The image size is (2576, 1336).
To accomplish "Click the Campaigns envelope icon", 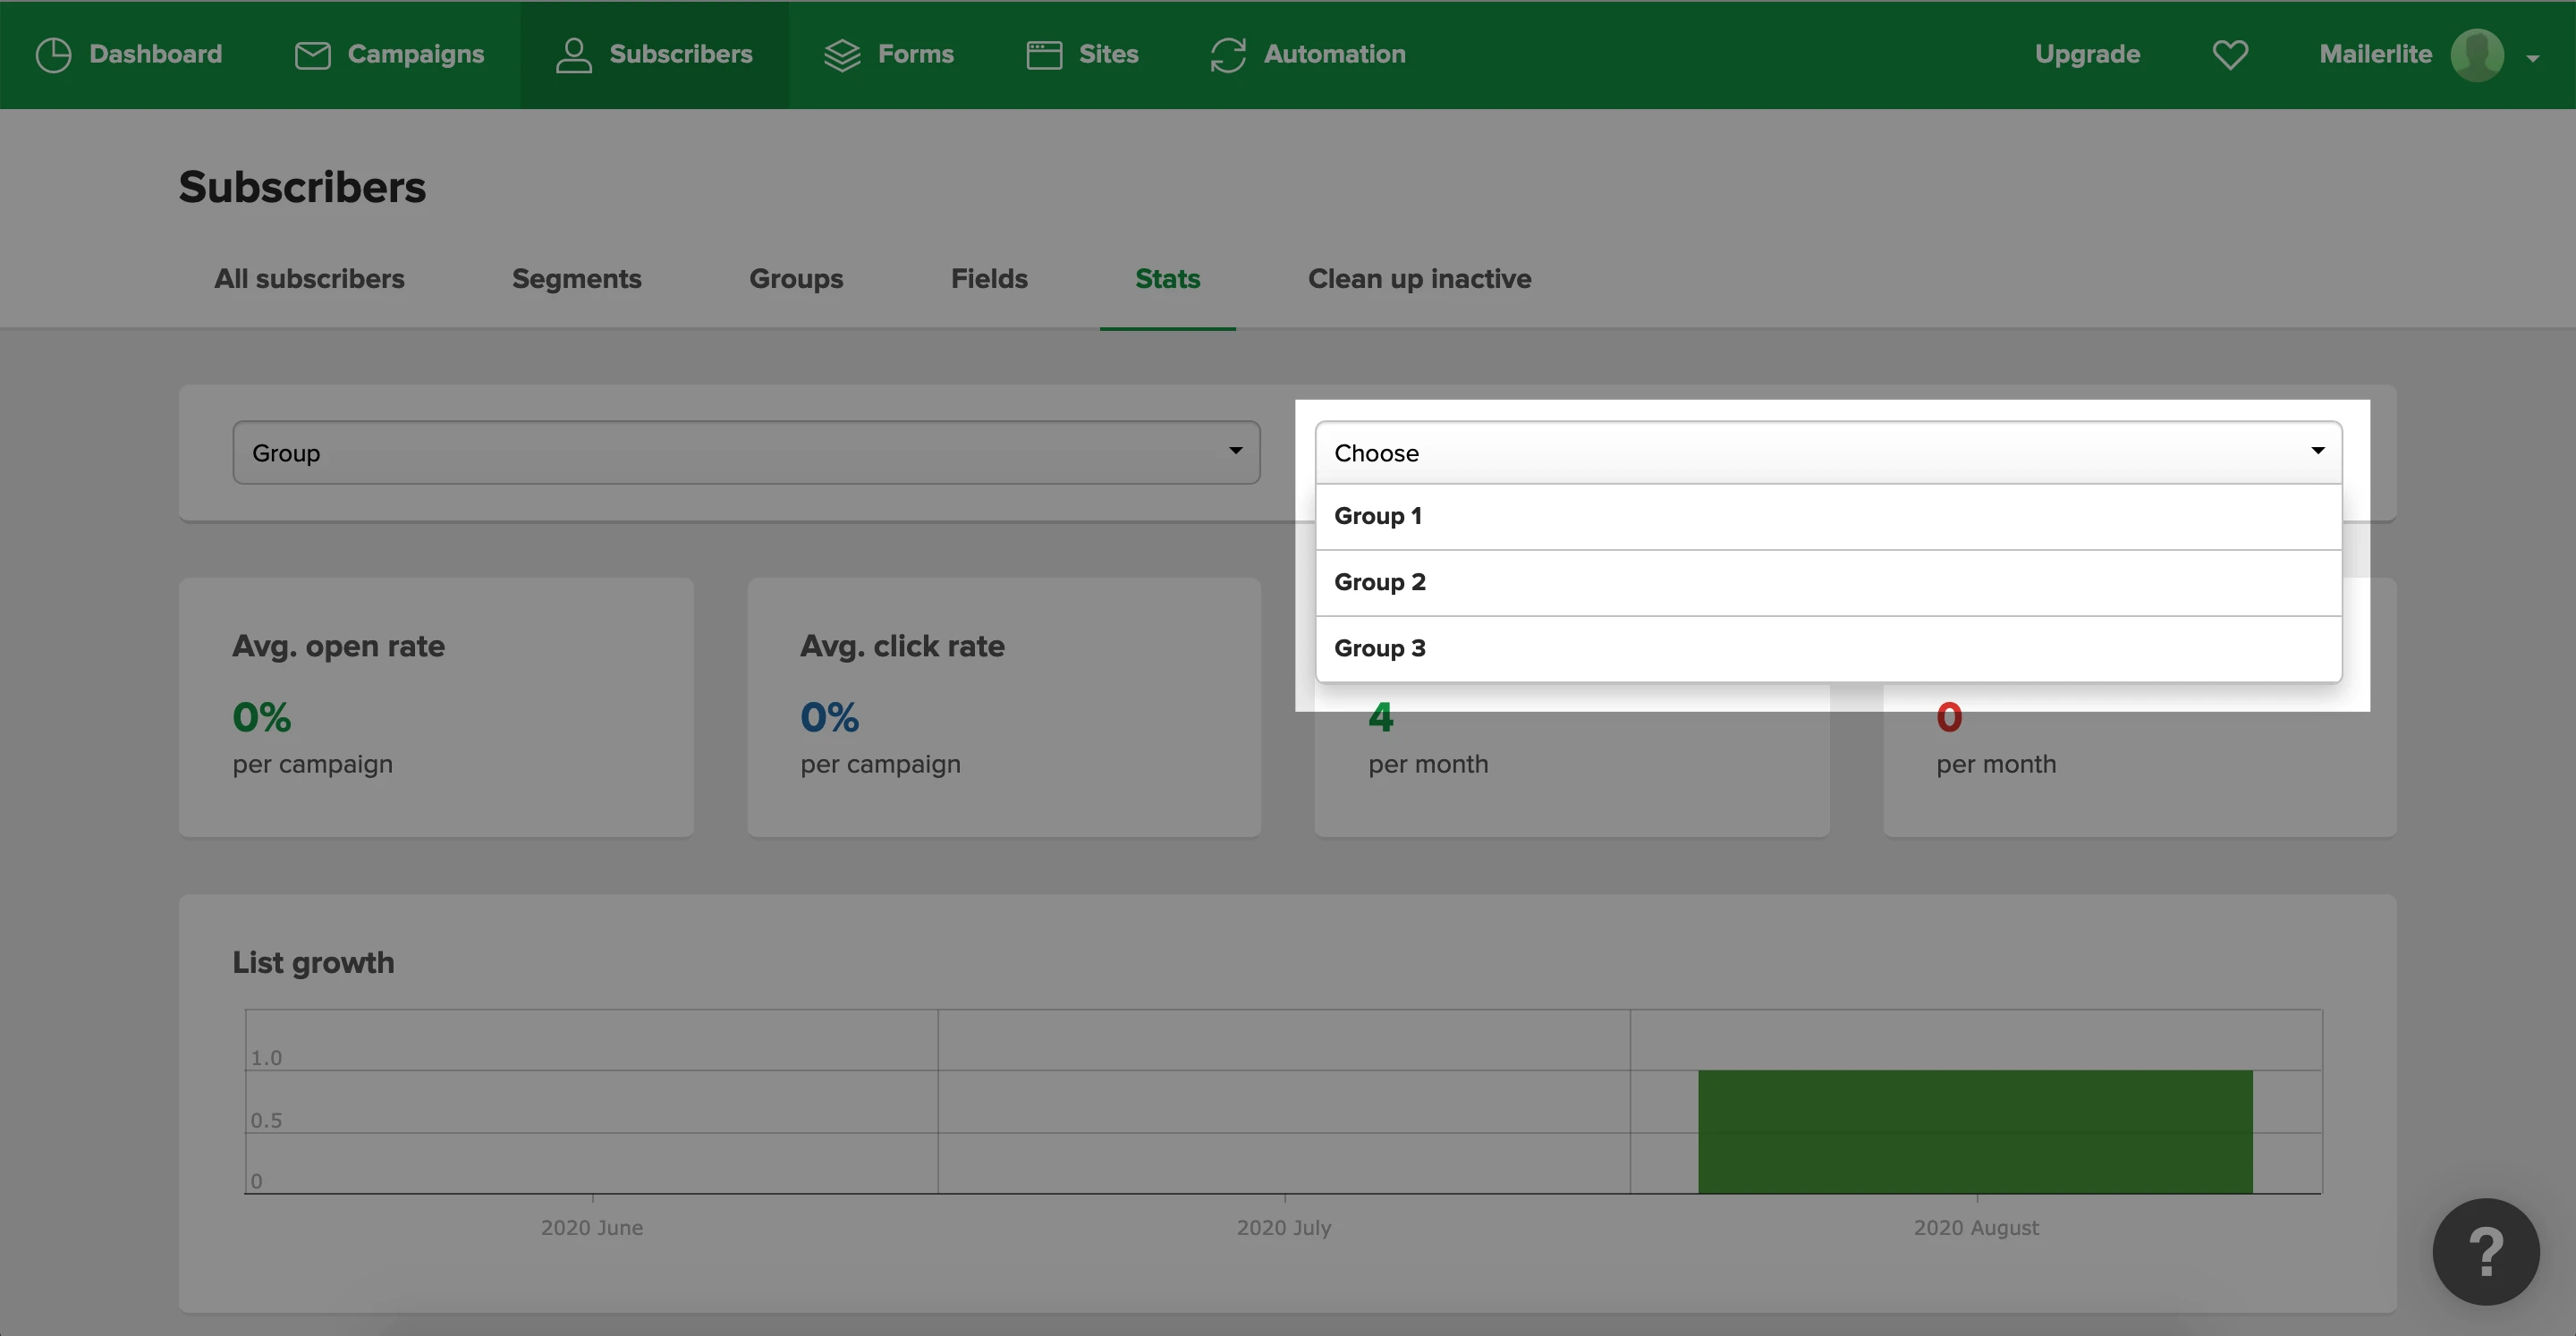I will tap(312, 55).
